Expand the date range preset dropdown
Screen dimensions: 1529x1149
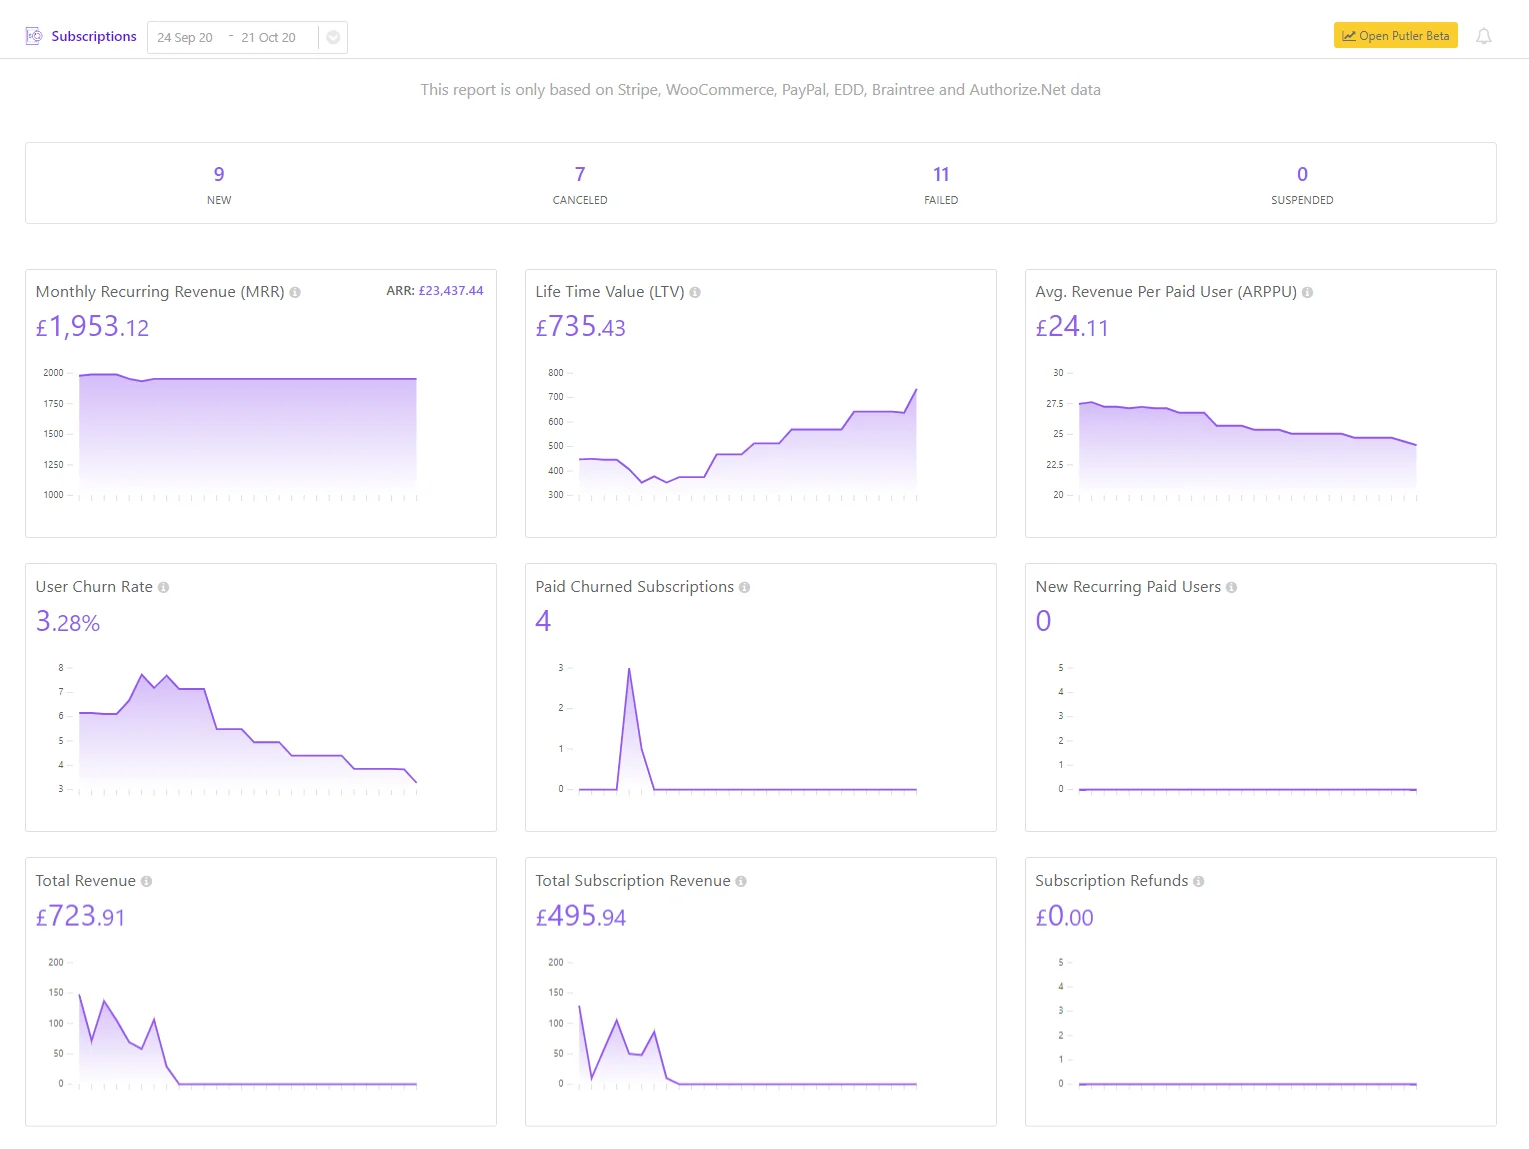pos(333,38)
